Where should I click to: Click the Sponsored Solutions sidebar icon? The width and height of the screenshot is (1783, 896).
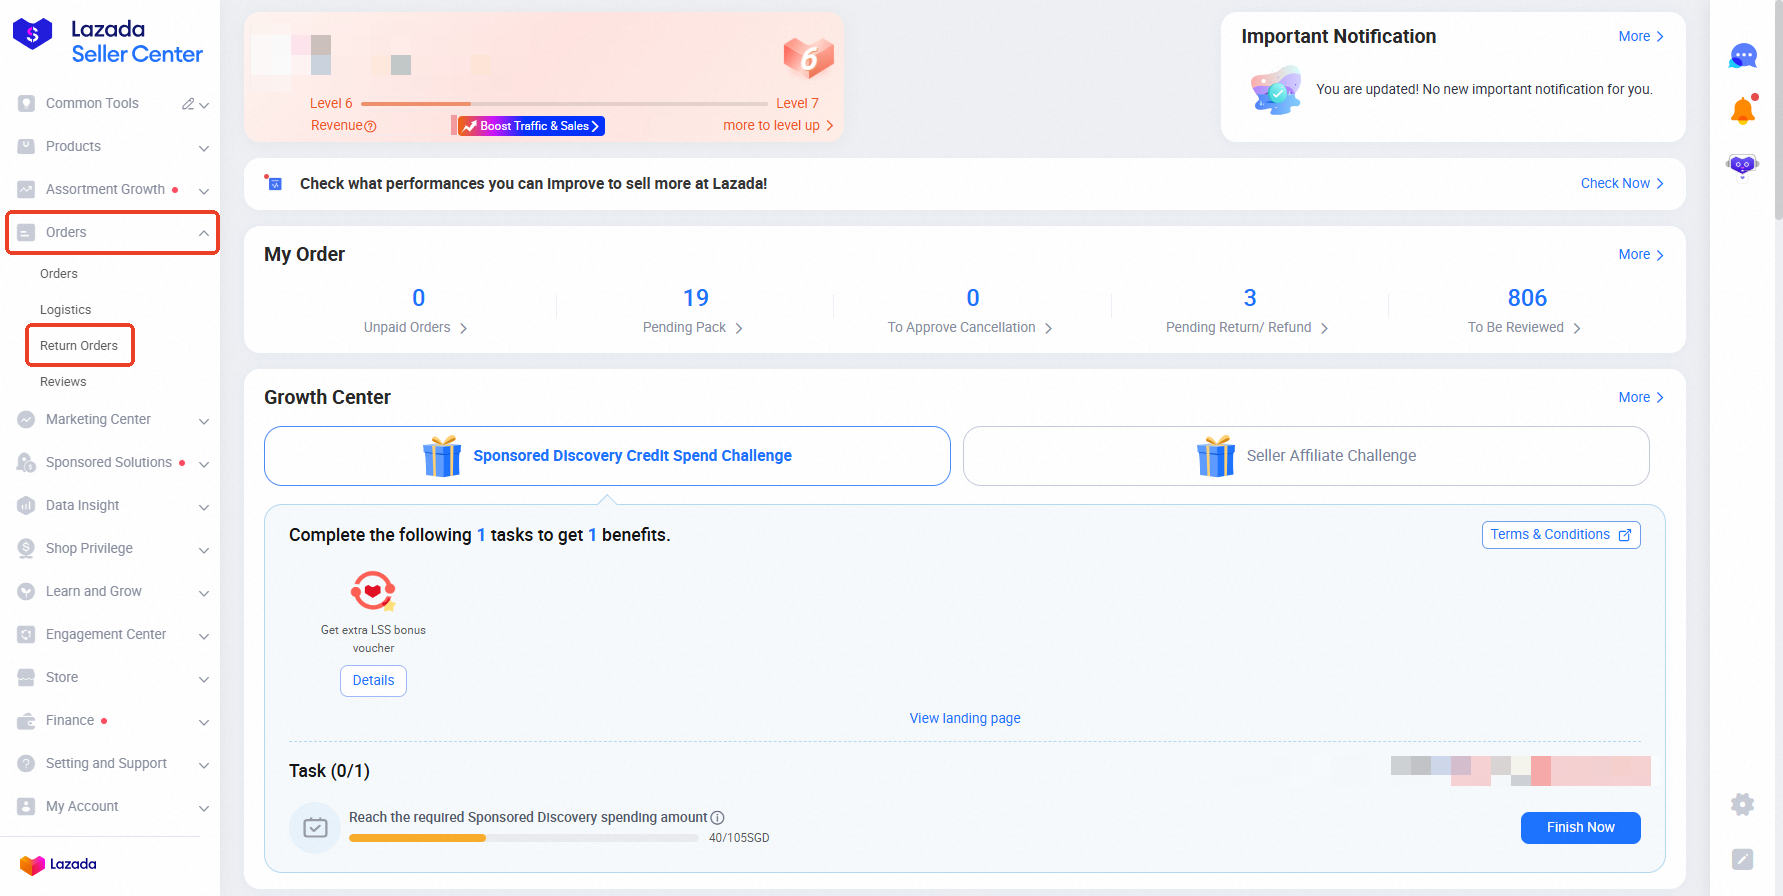point(26,462)
